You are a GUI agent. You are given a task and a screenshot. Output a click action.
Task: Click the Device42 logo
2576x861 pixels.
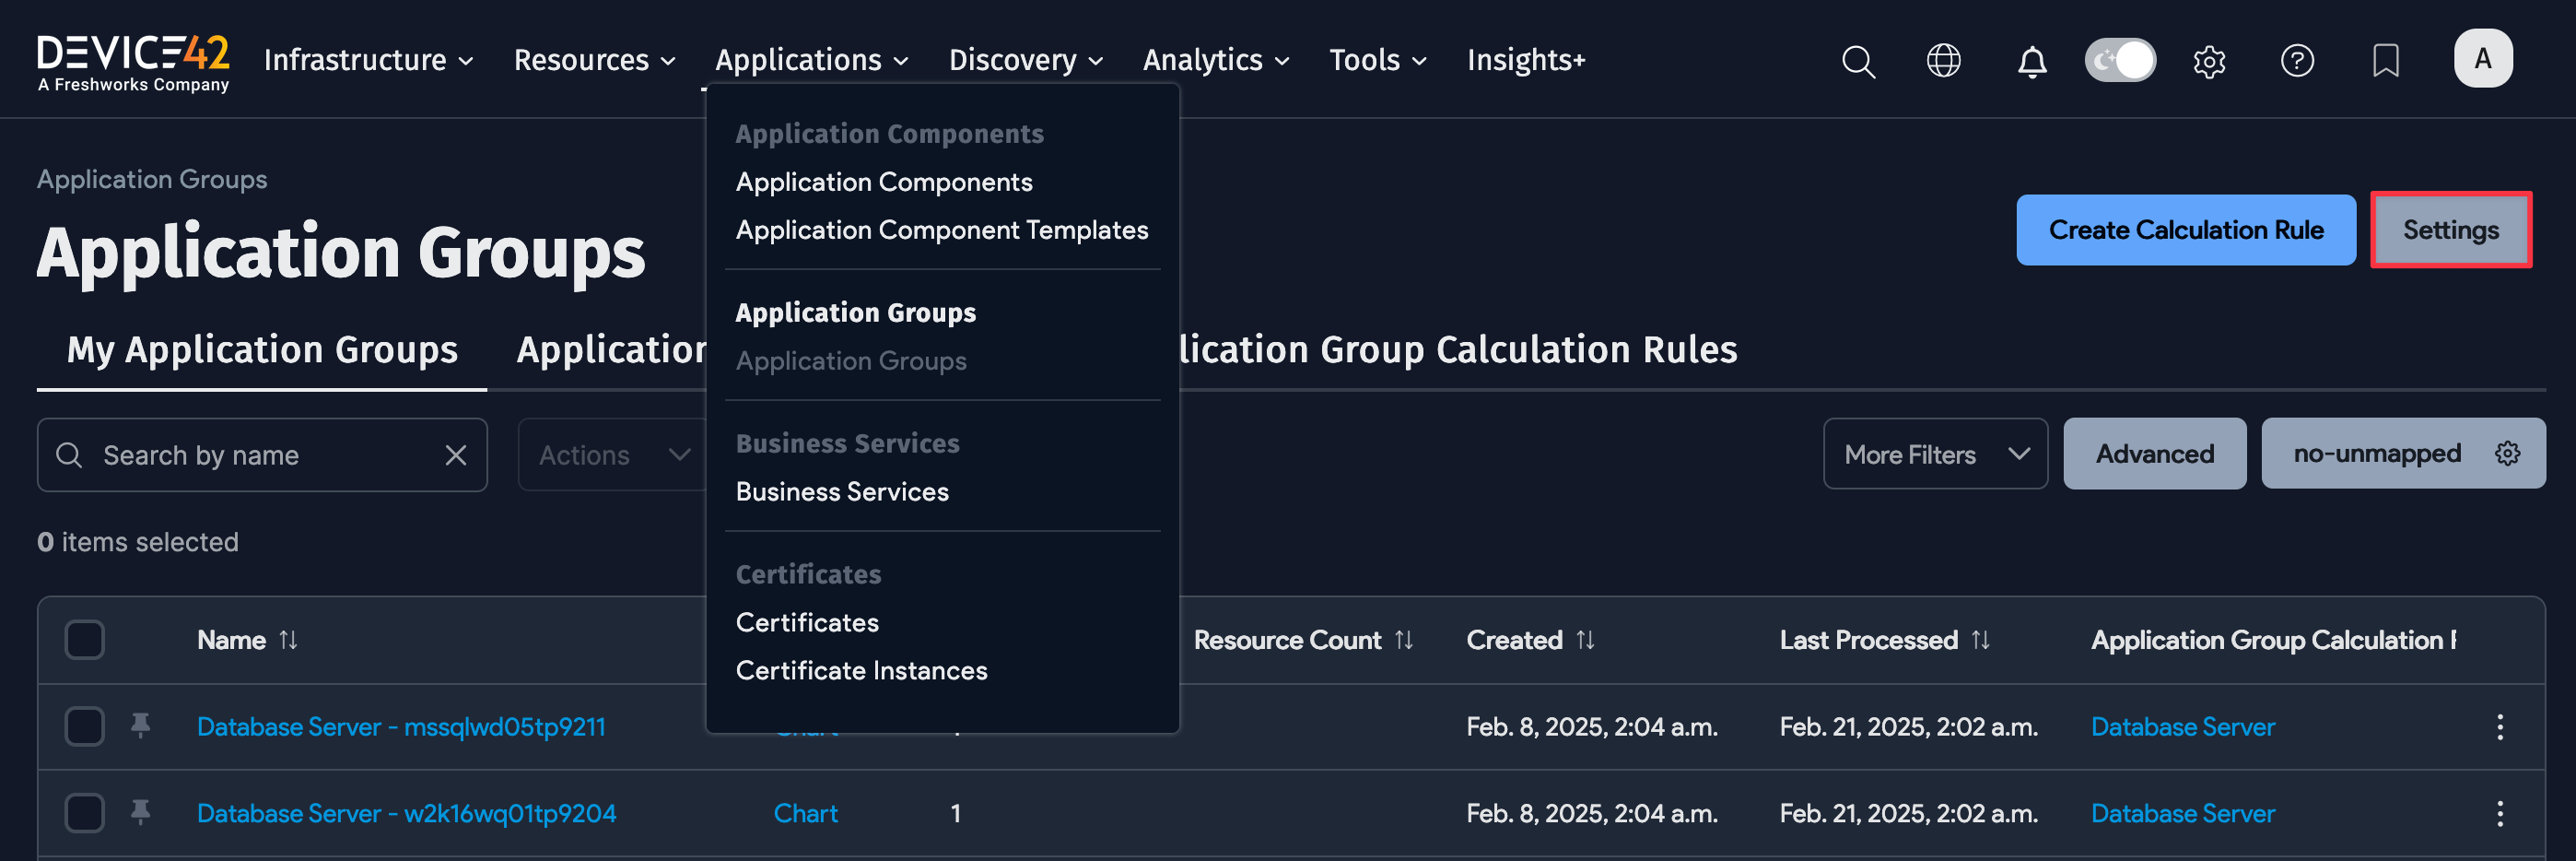pos(132,58)
